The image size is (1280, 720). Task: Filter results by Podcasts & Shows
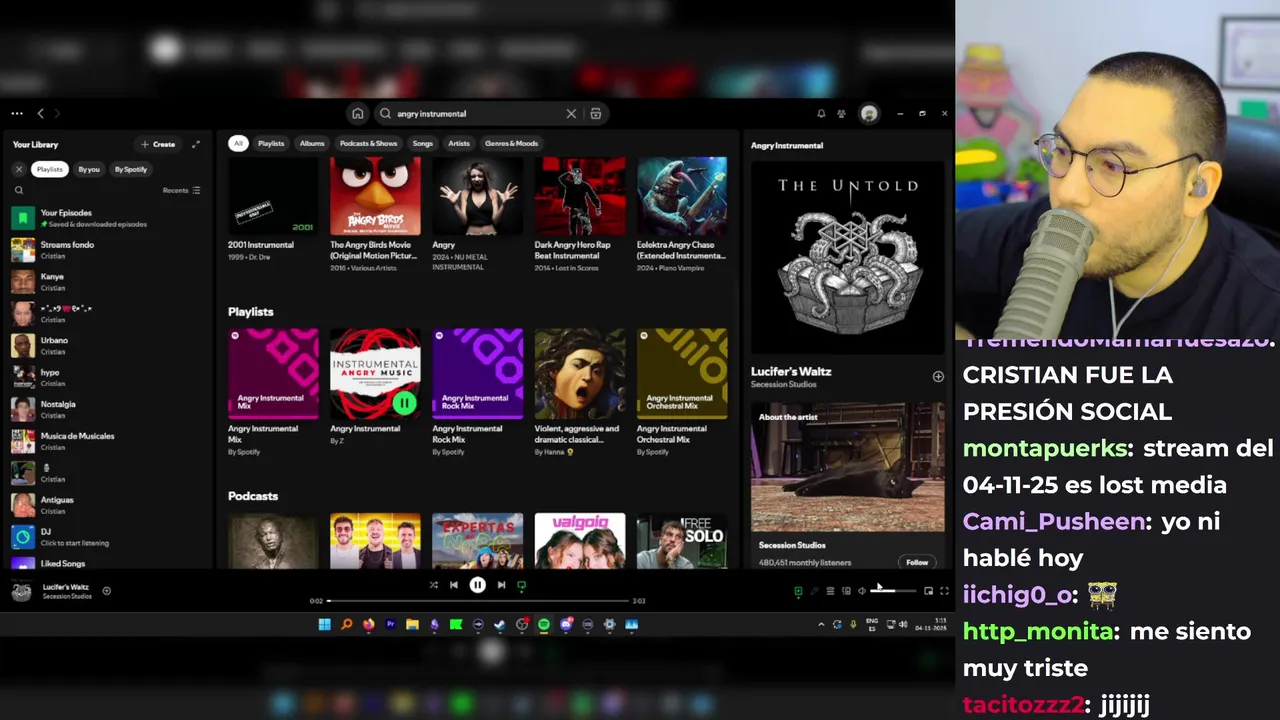click(x=368, y=143)
